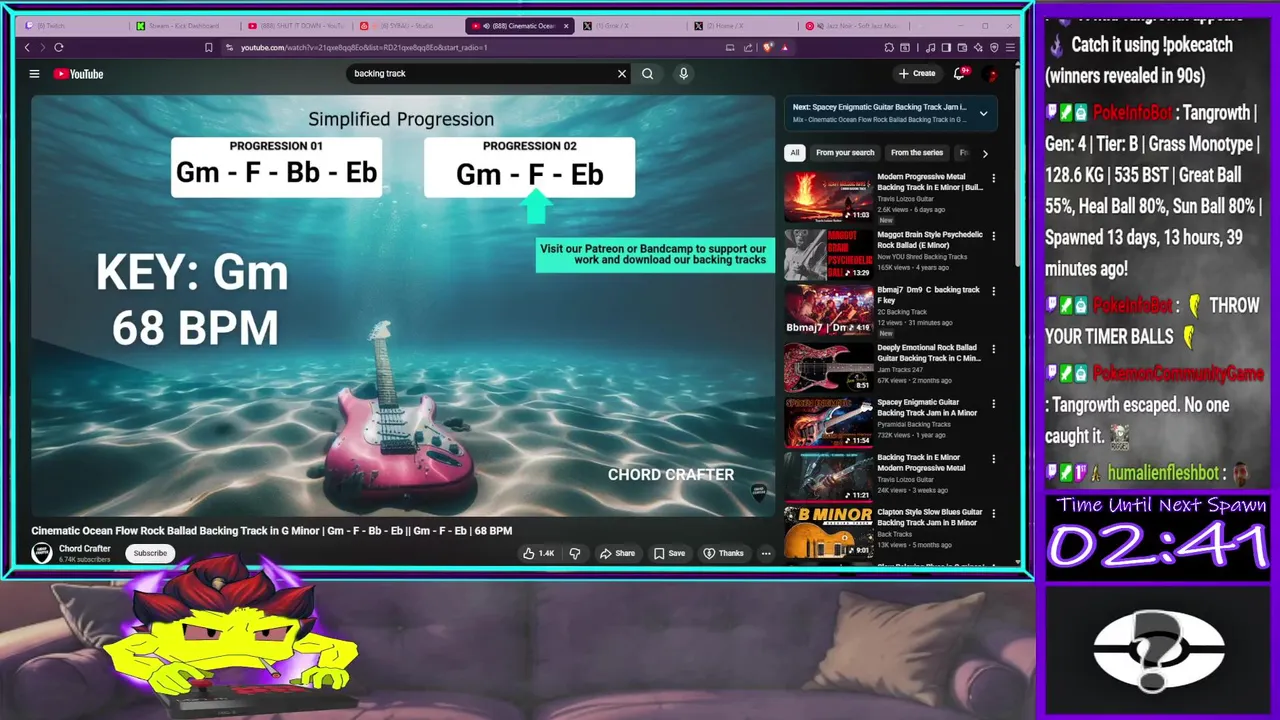1280x720 pixels.
Task: Open the Chord Crafter channel avatar
Action: click(x=42, y=553)
